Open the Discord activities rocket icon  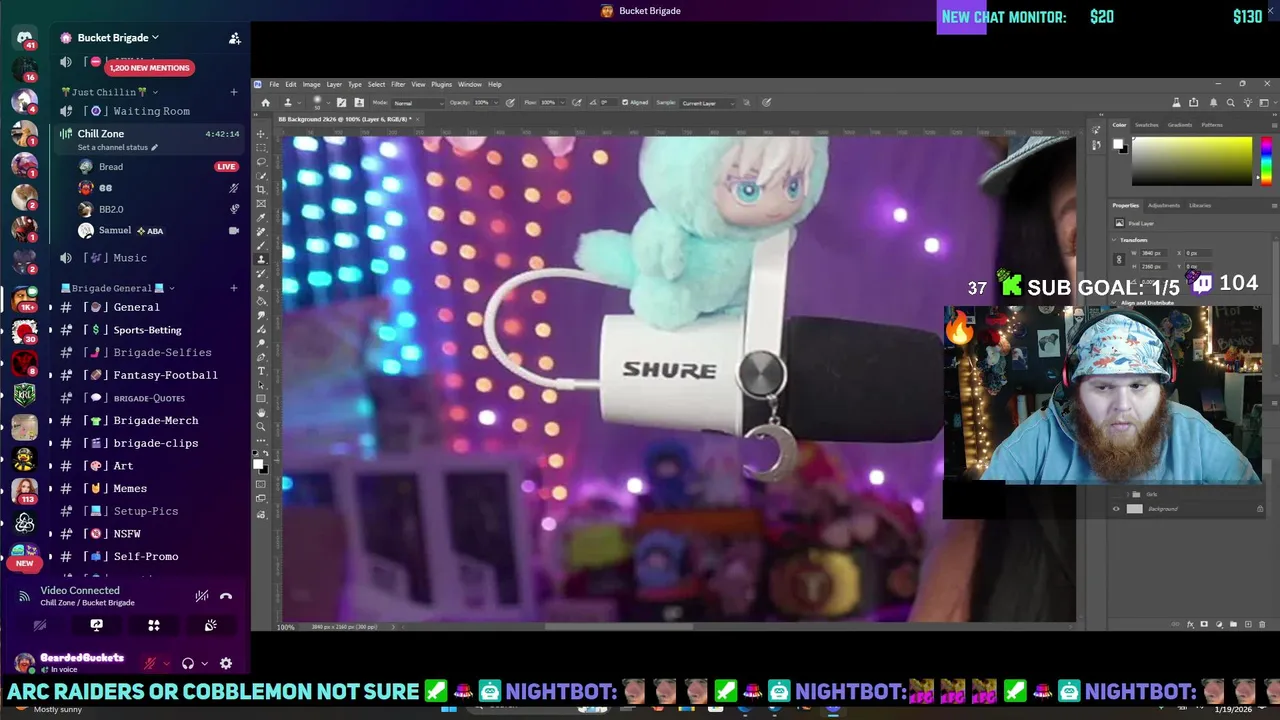[154, 625]
